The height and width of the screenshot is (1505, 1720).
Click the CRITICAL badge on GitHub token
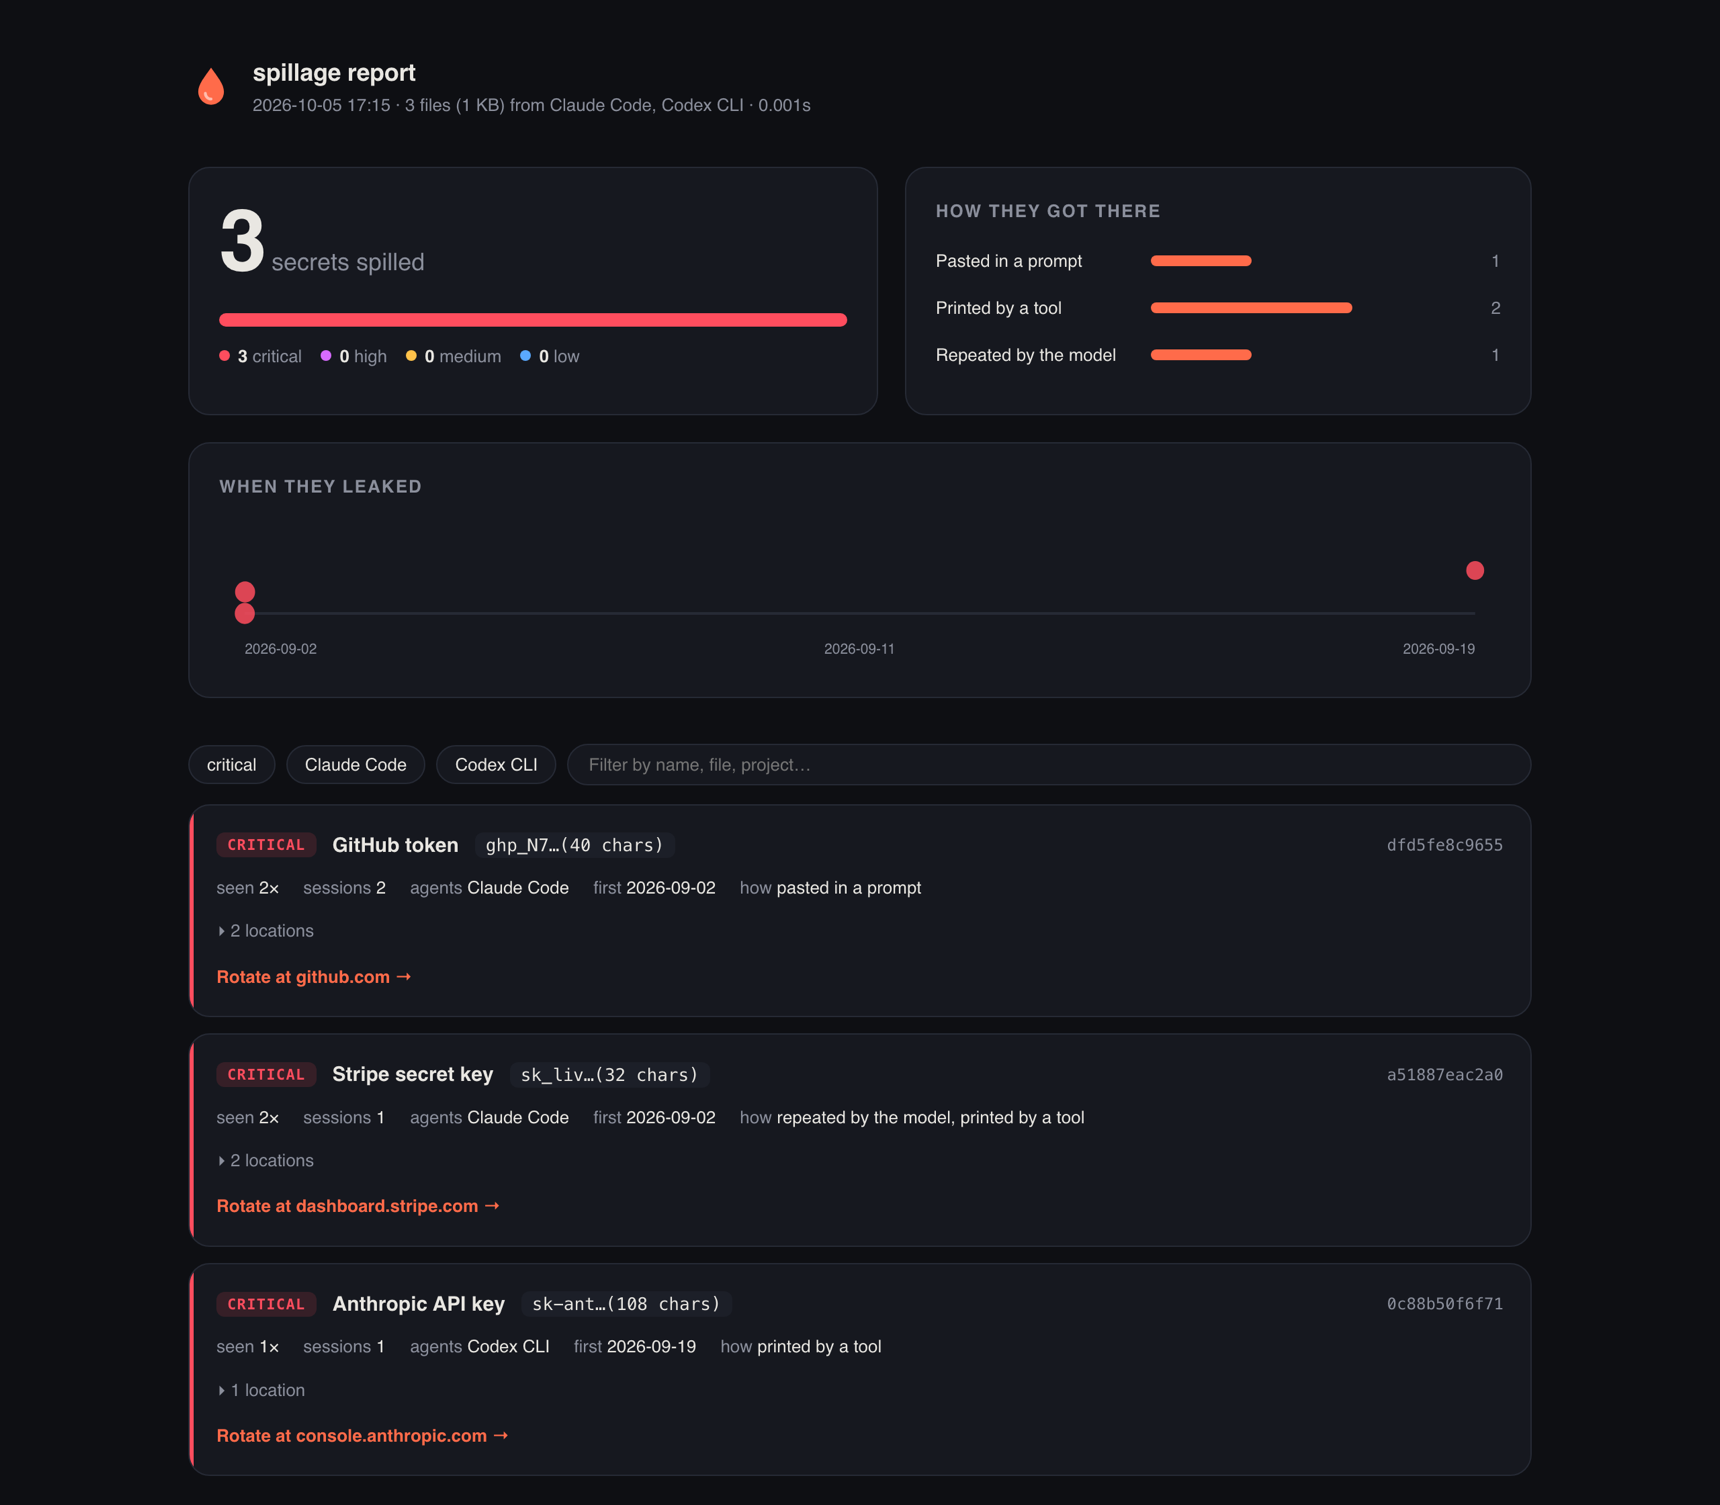pyautogui.click(x=266, y=845)
